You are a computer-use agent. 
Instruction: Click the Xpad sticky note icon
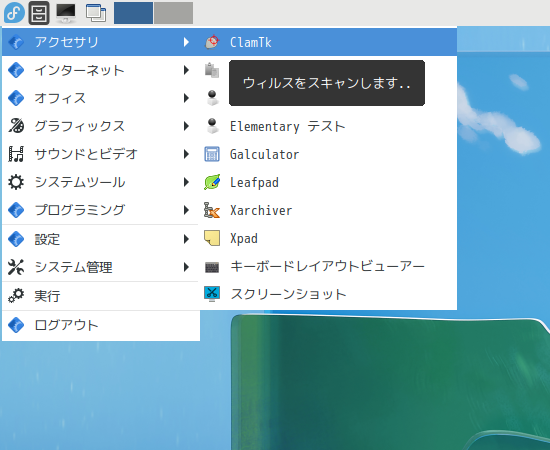[x=212, y=239]
